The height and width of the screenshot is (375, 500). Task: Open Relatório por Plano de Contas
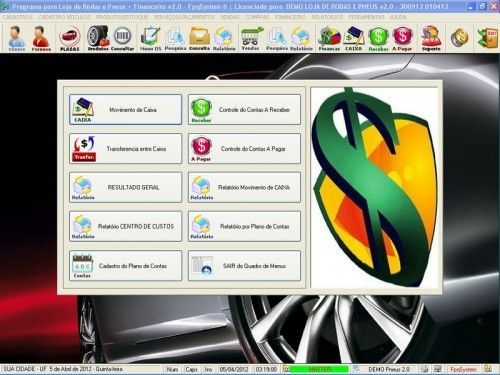[x=244, y=226]
